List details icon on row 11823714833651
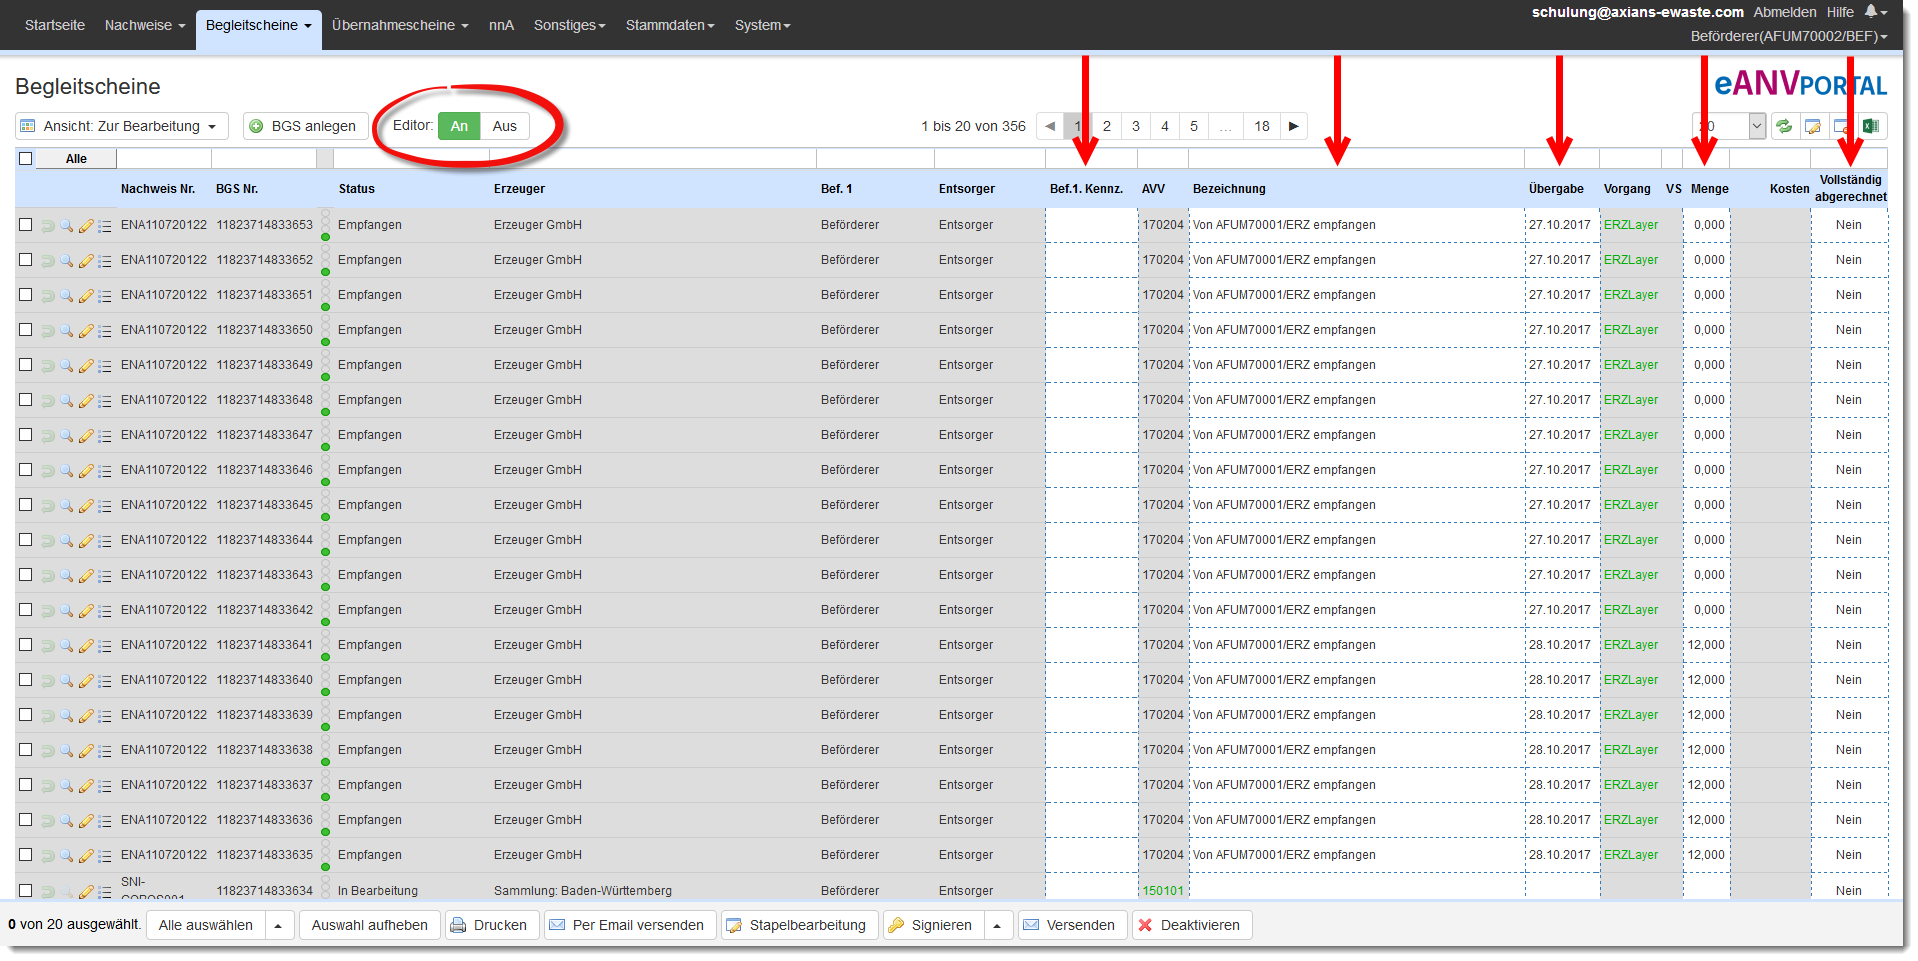Viewport: 1918px width, 961px height. (105, 296)
